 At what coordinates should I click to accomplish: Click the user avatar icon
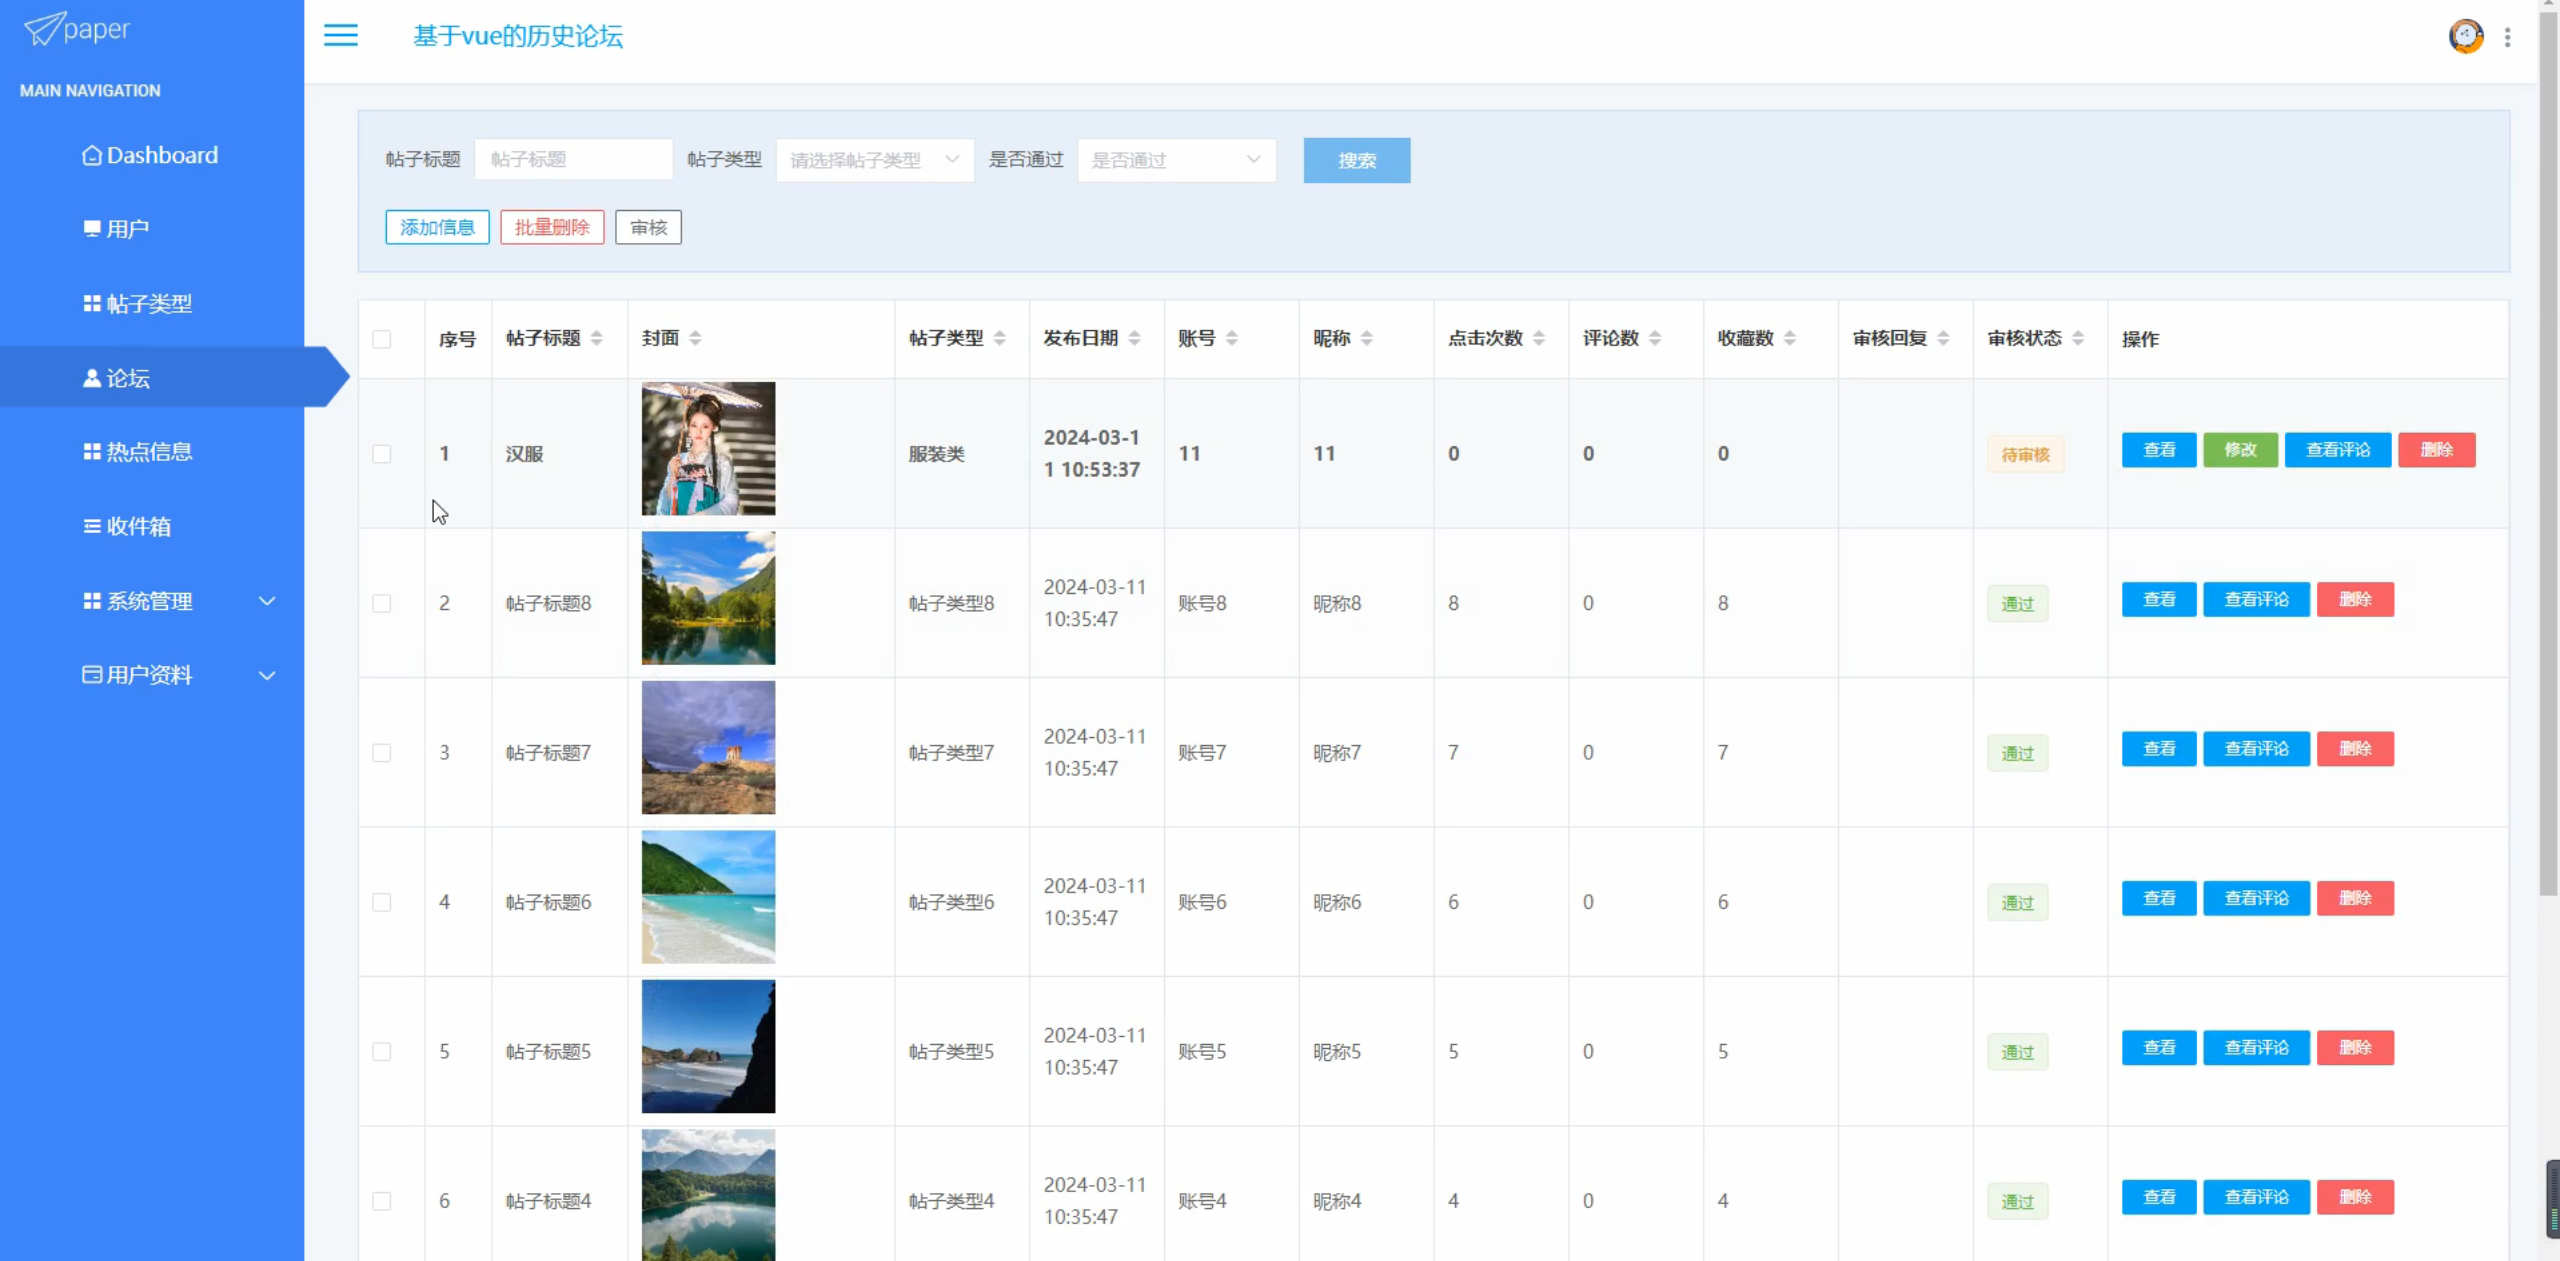pyautogui.click(x=2465, y=37)
